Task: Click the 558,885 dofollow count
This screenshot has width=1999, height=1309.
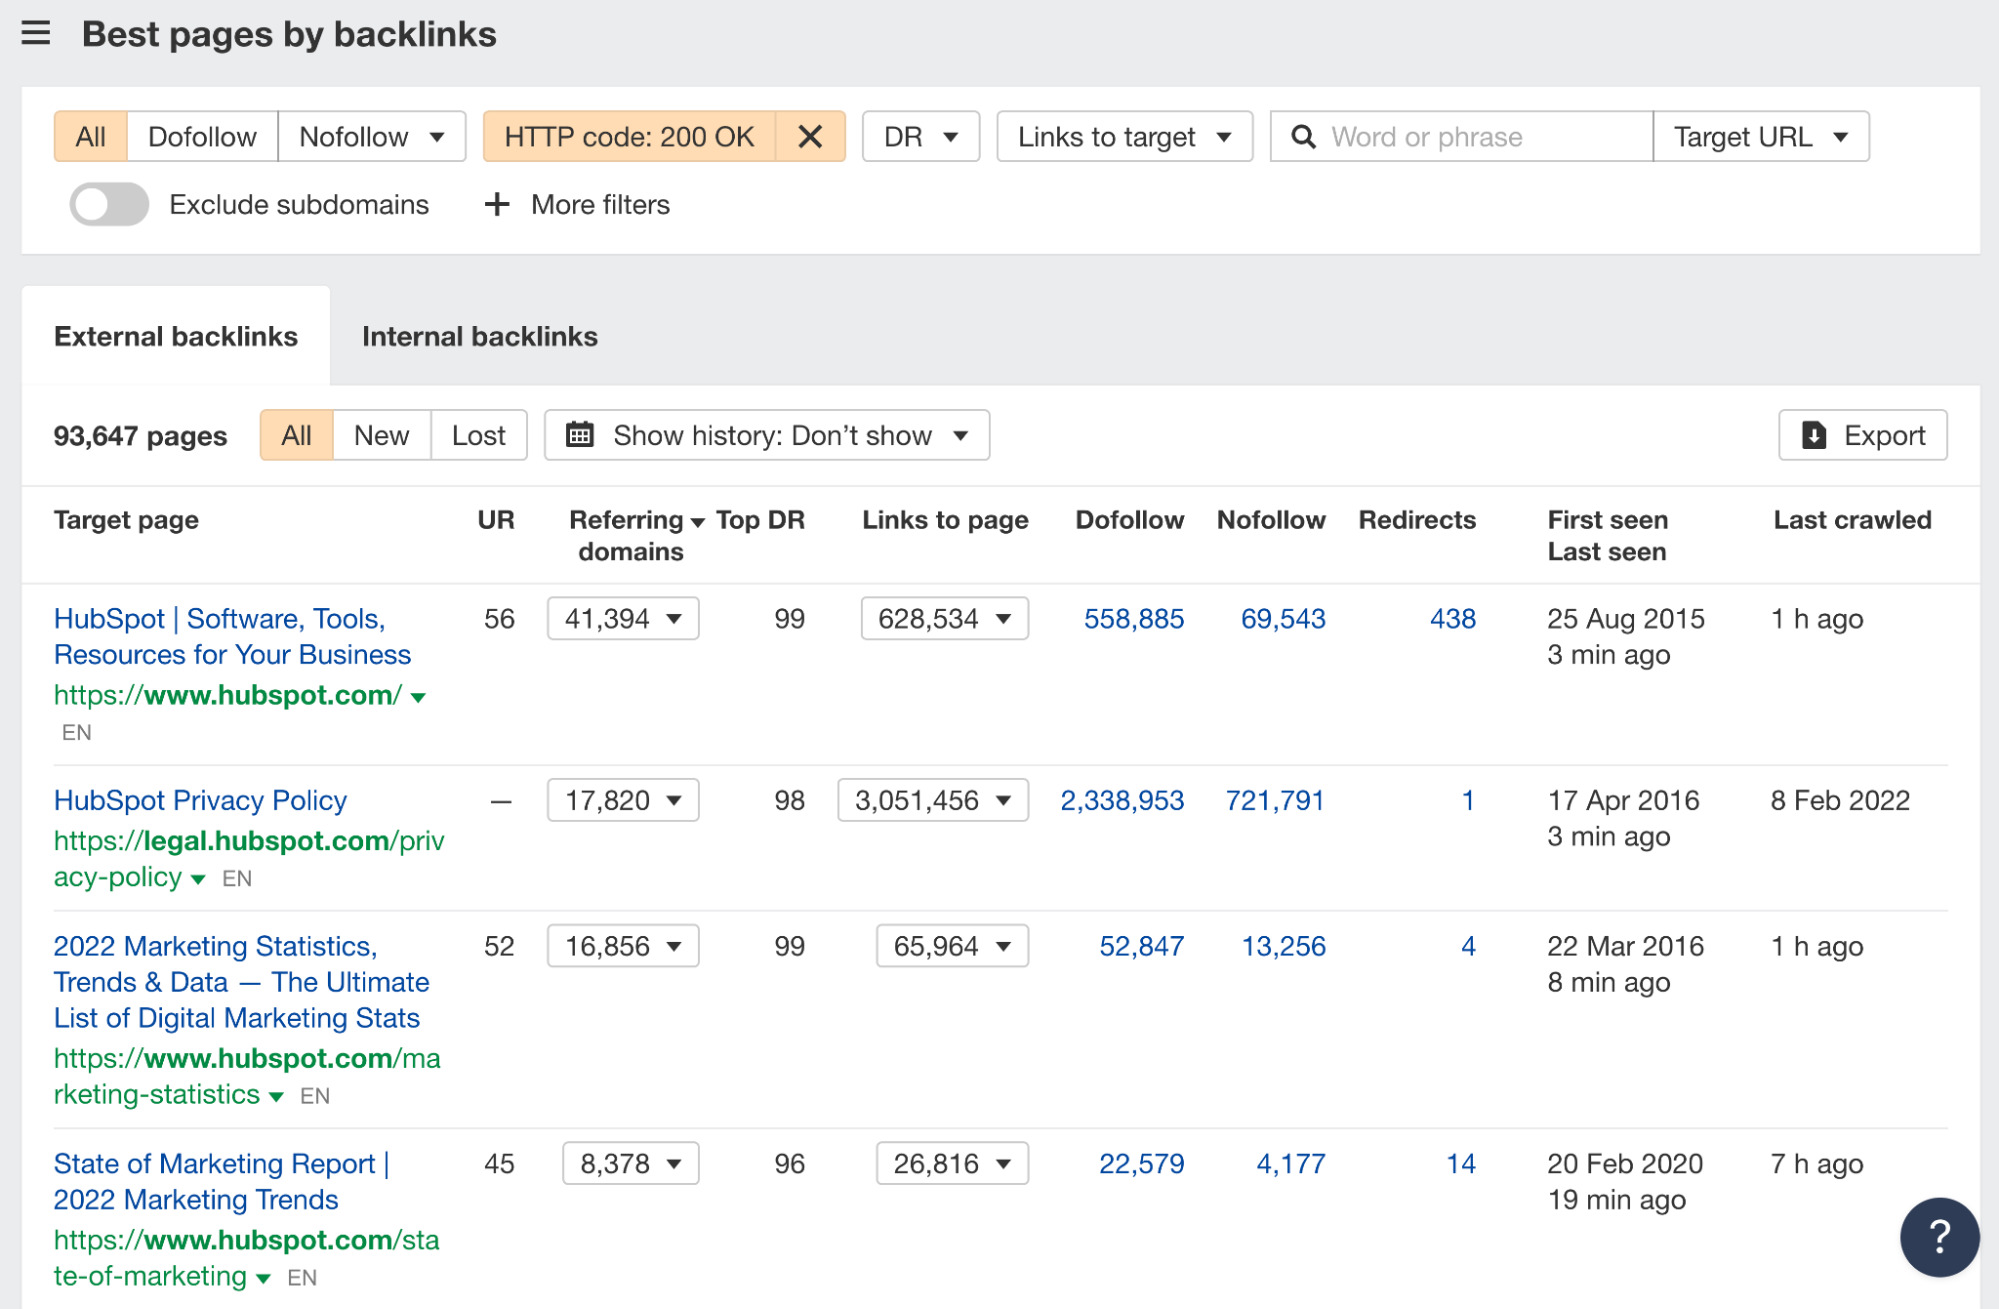Action: pyautogui.click(x=1134, y=619)
